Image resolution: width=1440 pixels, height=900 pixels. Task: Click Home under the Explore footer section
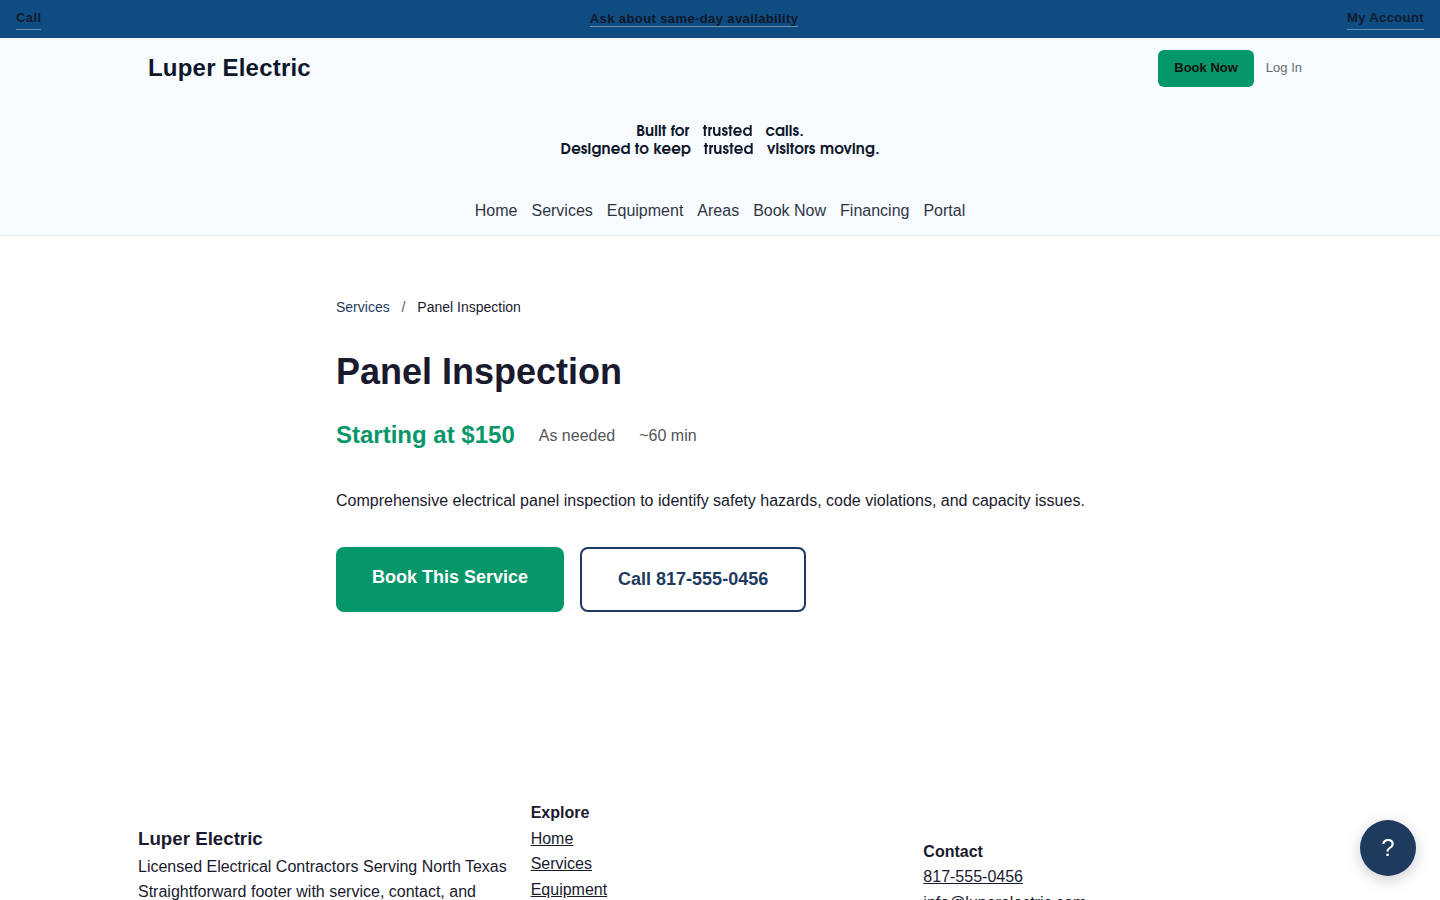coord(552,838)
